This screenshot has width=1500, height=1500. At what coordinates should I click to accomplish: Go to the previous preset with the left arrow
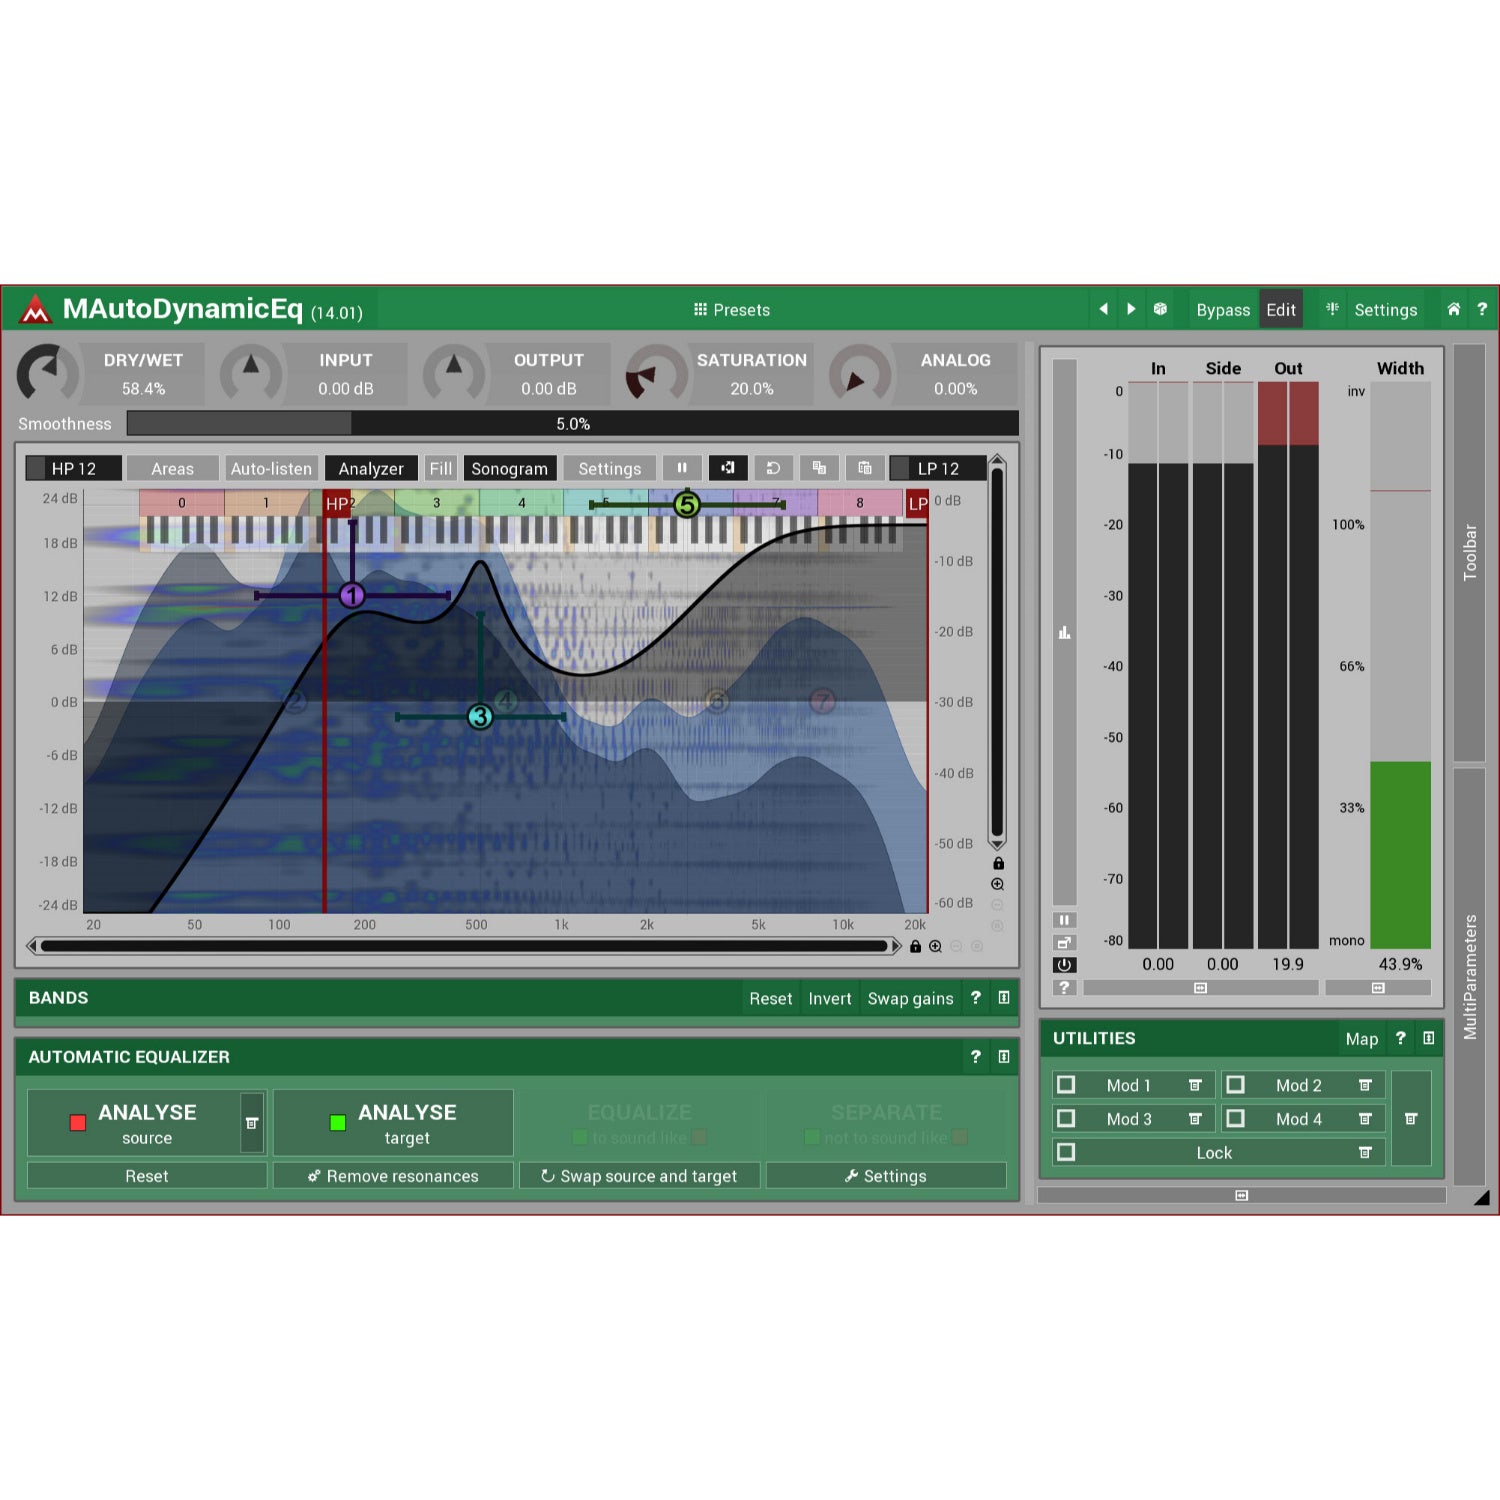pyautogui.click(x=1104, y=309)
